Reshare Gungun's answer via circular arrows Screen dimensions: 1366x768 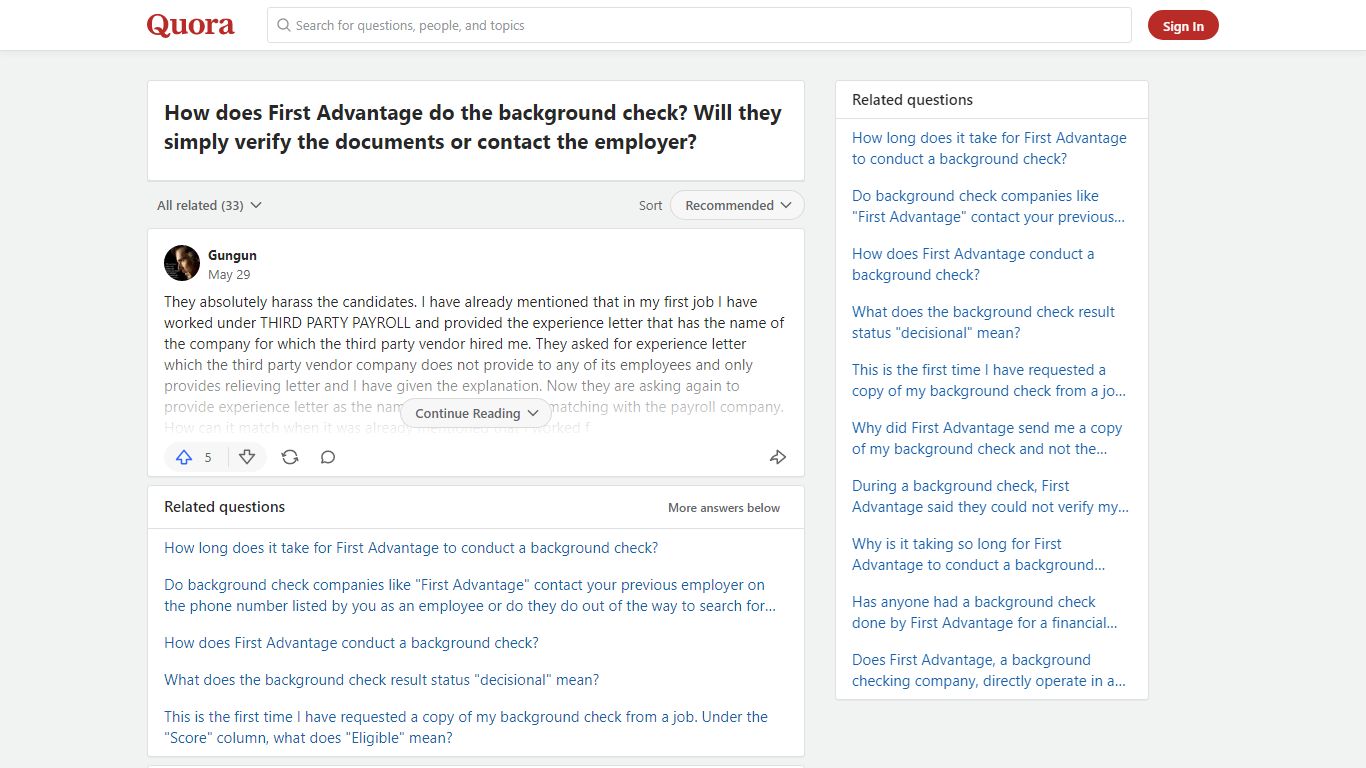point(290,457)
